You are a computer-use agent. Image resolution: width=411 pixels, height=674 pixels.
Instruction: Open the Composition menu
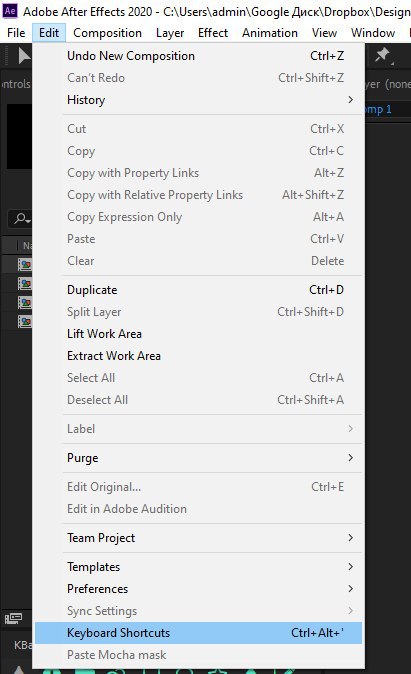[107, 33]
